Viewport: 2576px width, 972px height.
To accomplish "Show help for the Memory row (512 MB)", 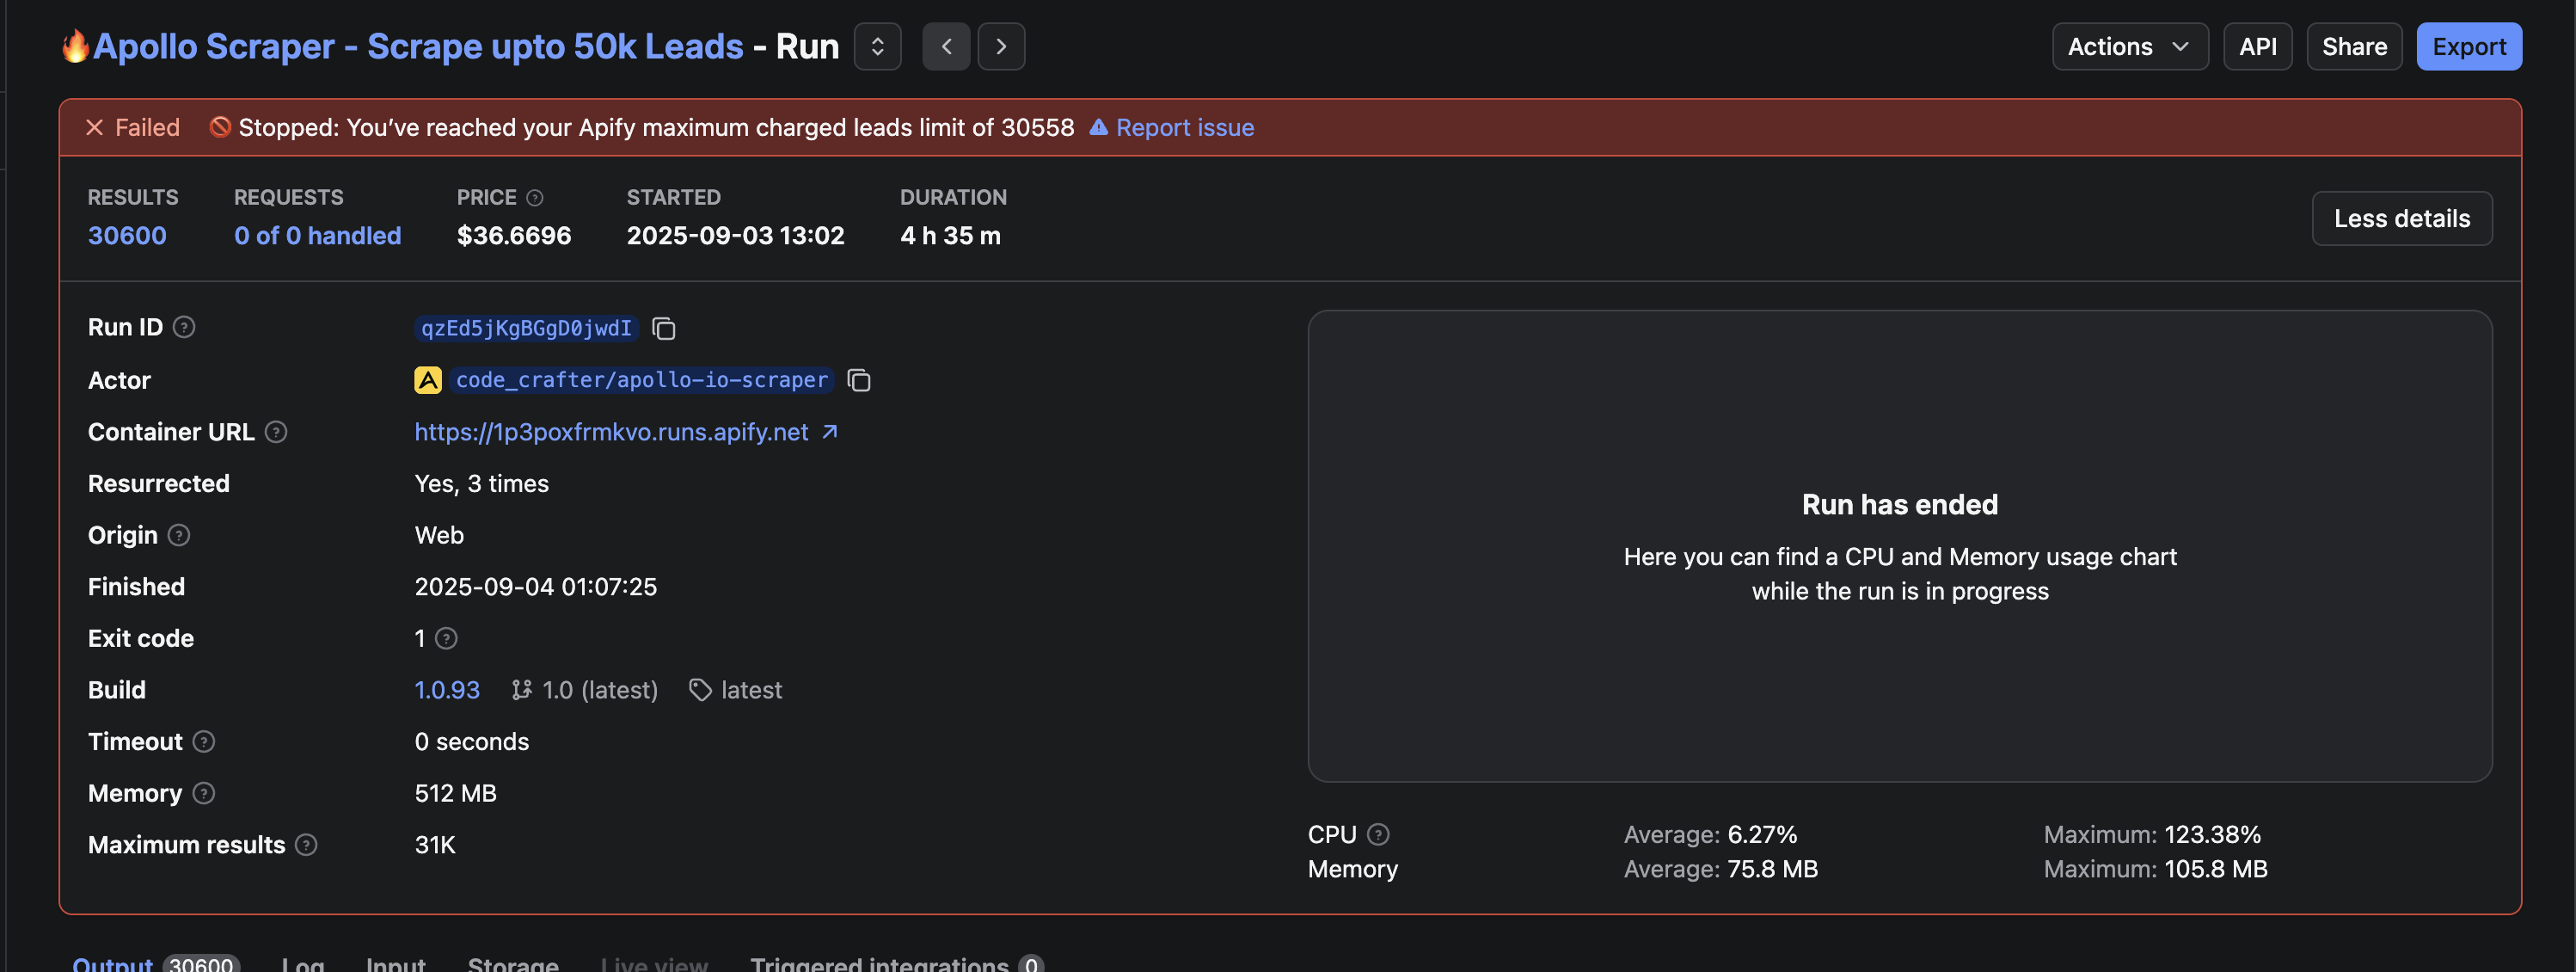I will click(204, 793).
